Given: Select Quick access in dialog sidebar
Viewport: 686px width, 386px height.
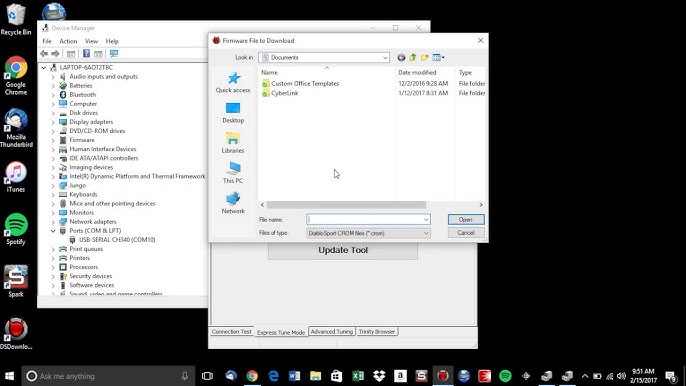Looking at the screenshot, I should [x=233, y=82].
